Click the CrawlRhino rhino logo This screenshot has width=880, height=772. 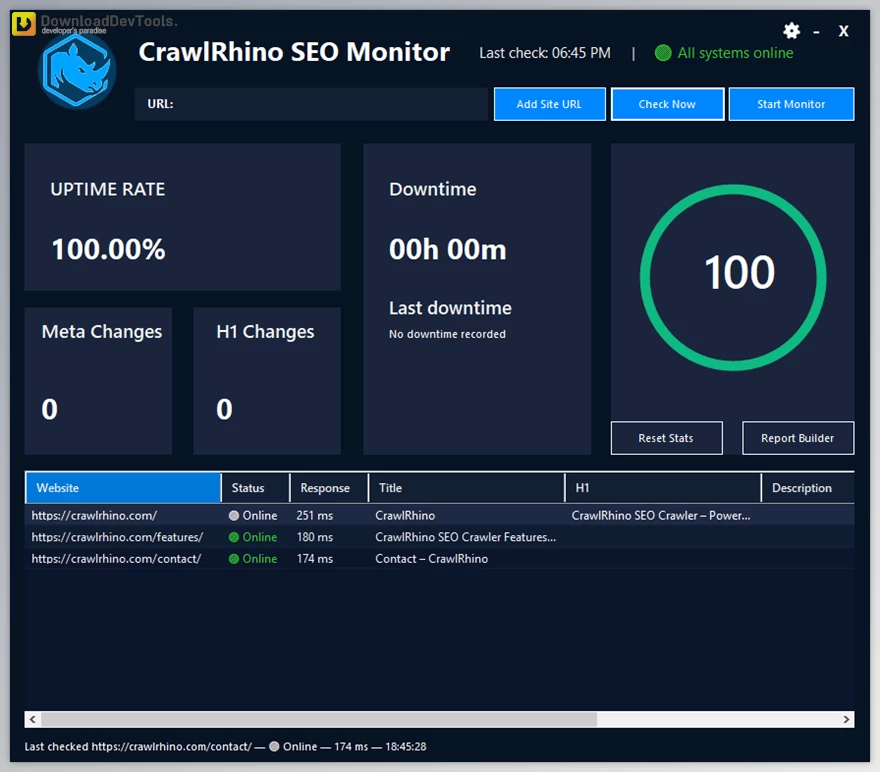pyautogui.click(x=77, y=70)
